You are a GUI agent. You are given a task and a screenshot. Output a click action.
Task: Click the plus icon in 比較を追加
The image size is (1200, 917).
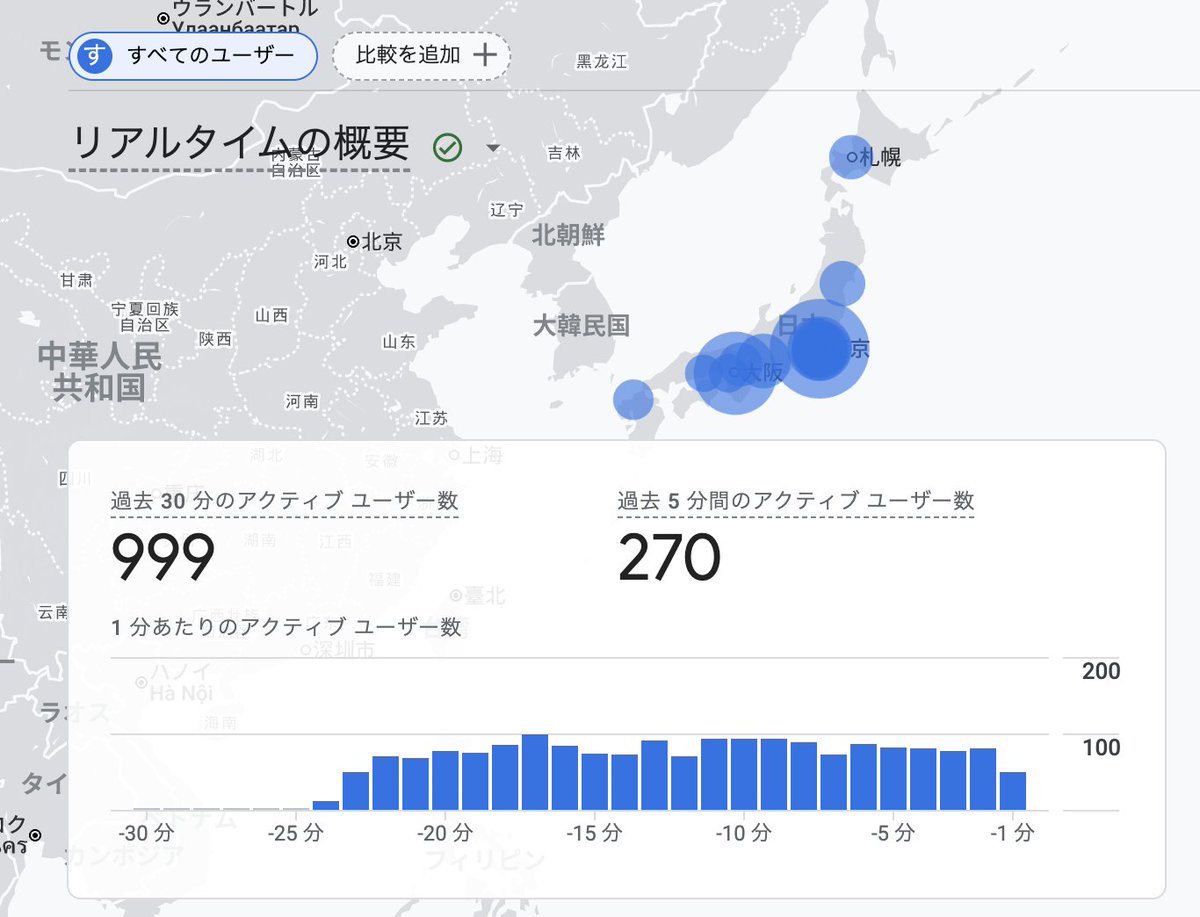484,55
